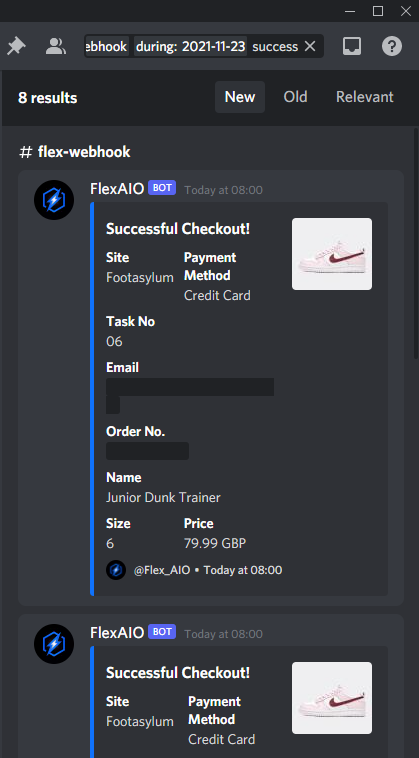Open the help question mark icon
This screenshot has height=758, width=419.
click(x=392, y=46)
